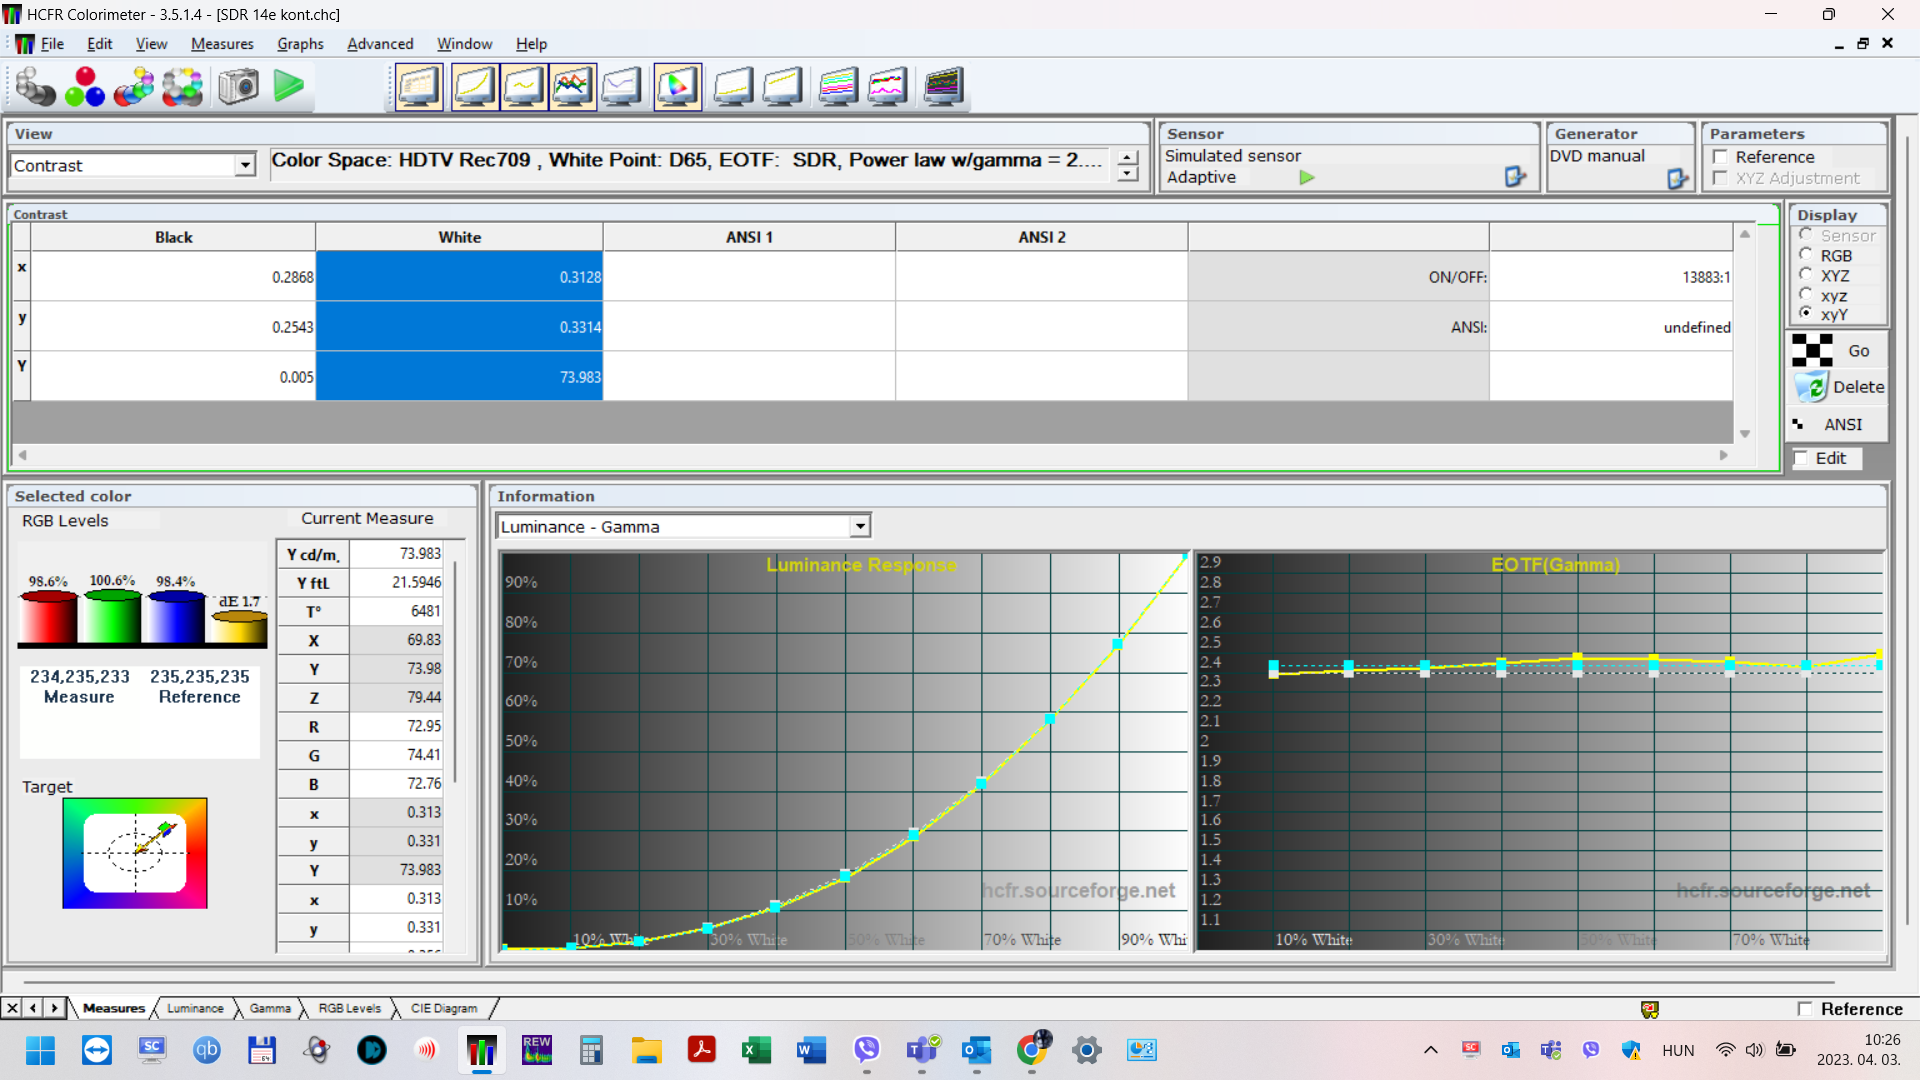Open the Luminance - Gamma dropdown

pos(859,527)
